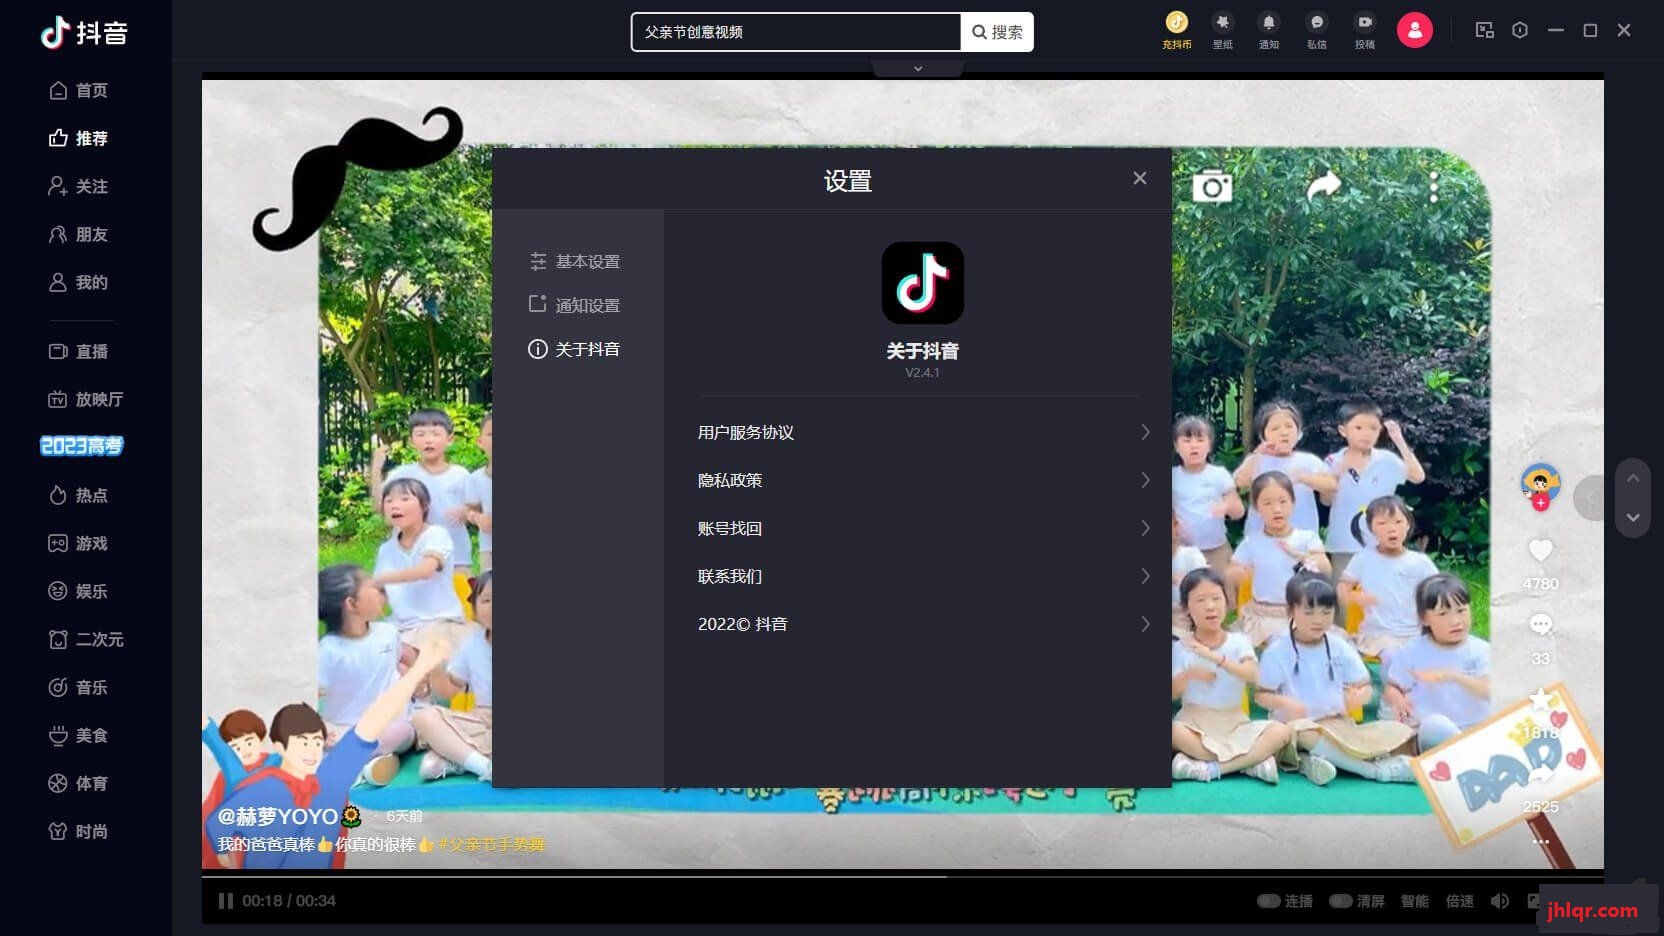Open 直播 in left sidebar

78,351
